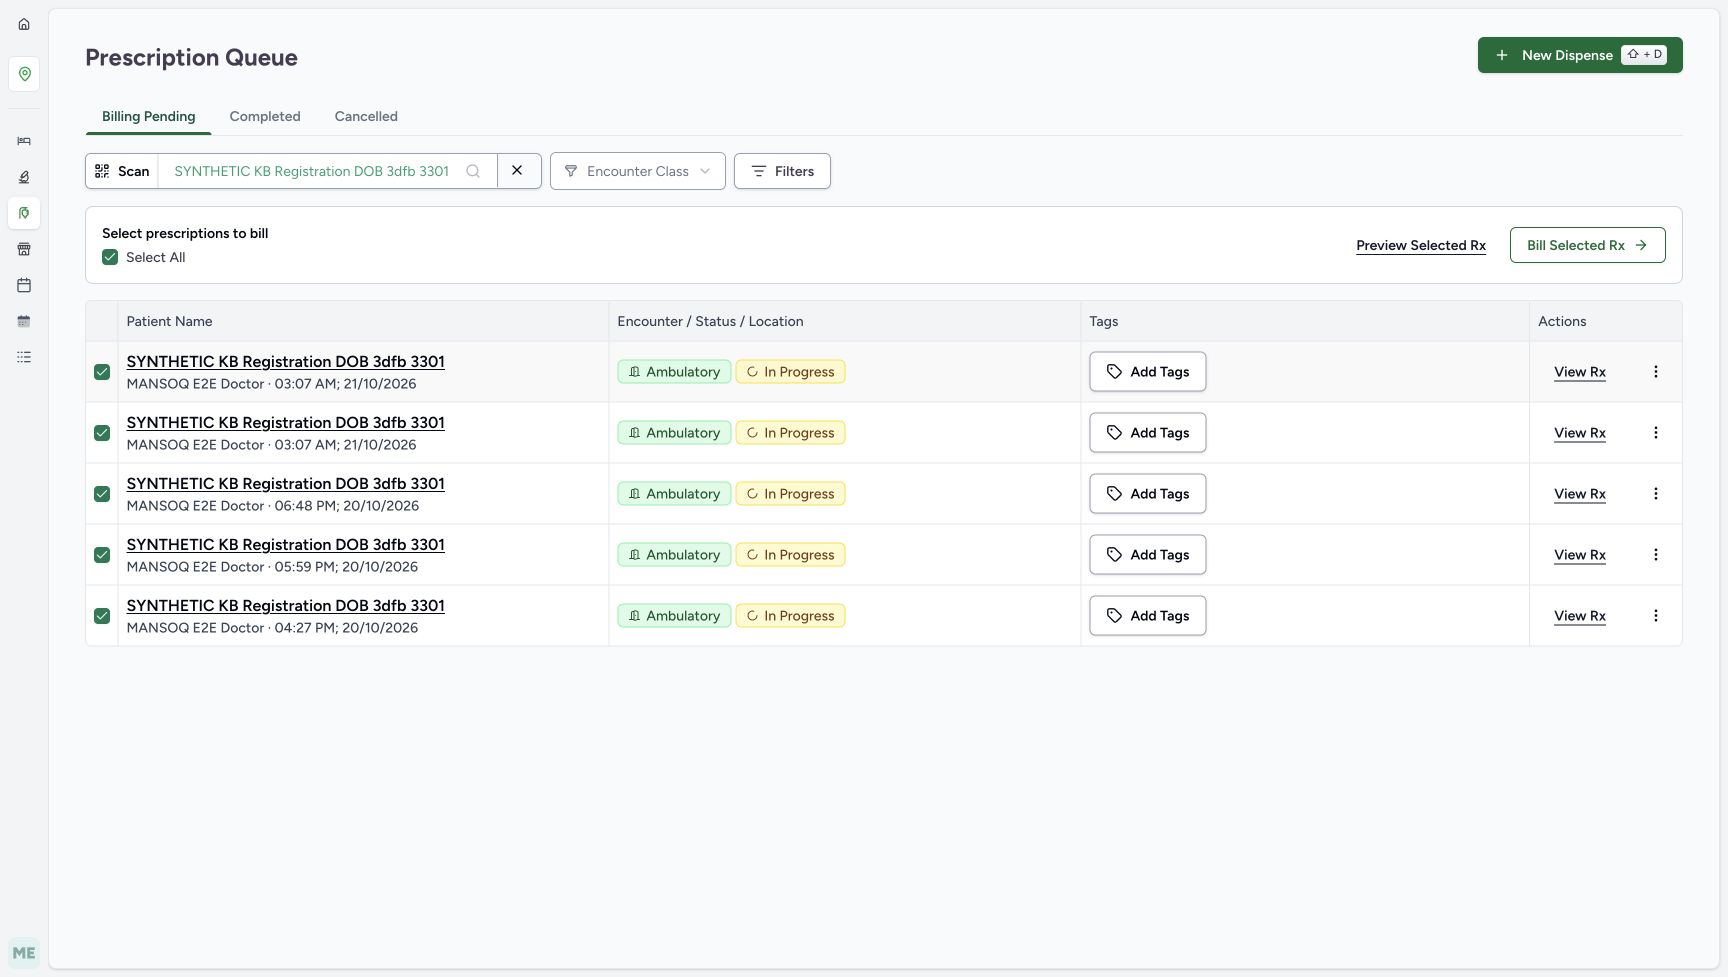Image resolution: width=1728 pixels, height=977 pixels.
Task: Switch to the Cancelled tab
Action: pyautogui.click(x=366, y=116)
